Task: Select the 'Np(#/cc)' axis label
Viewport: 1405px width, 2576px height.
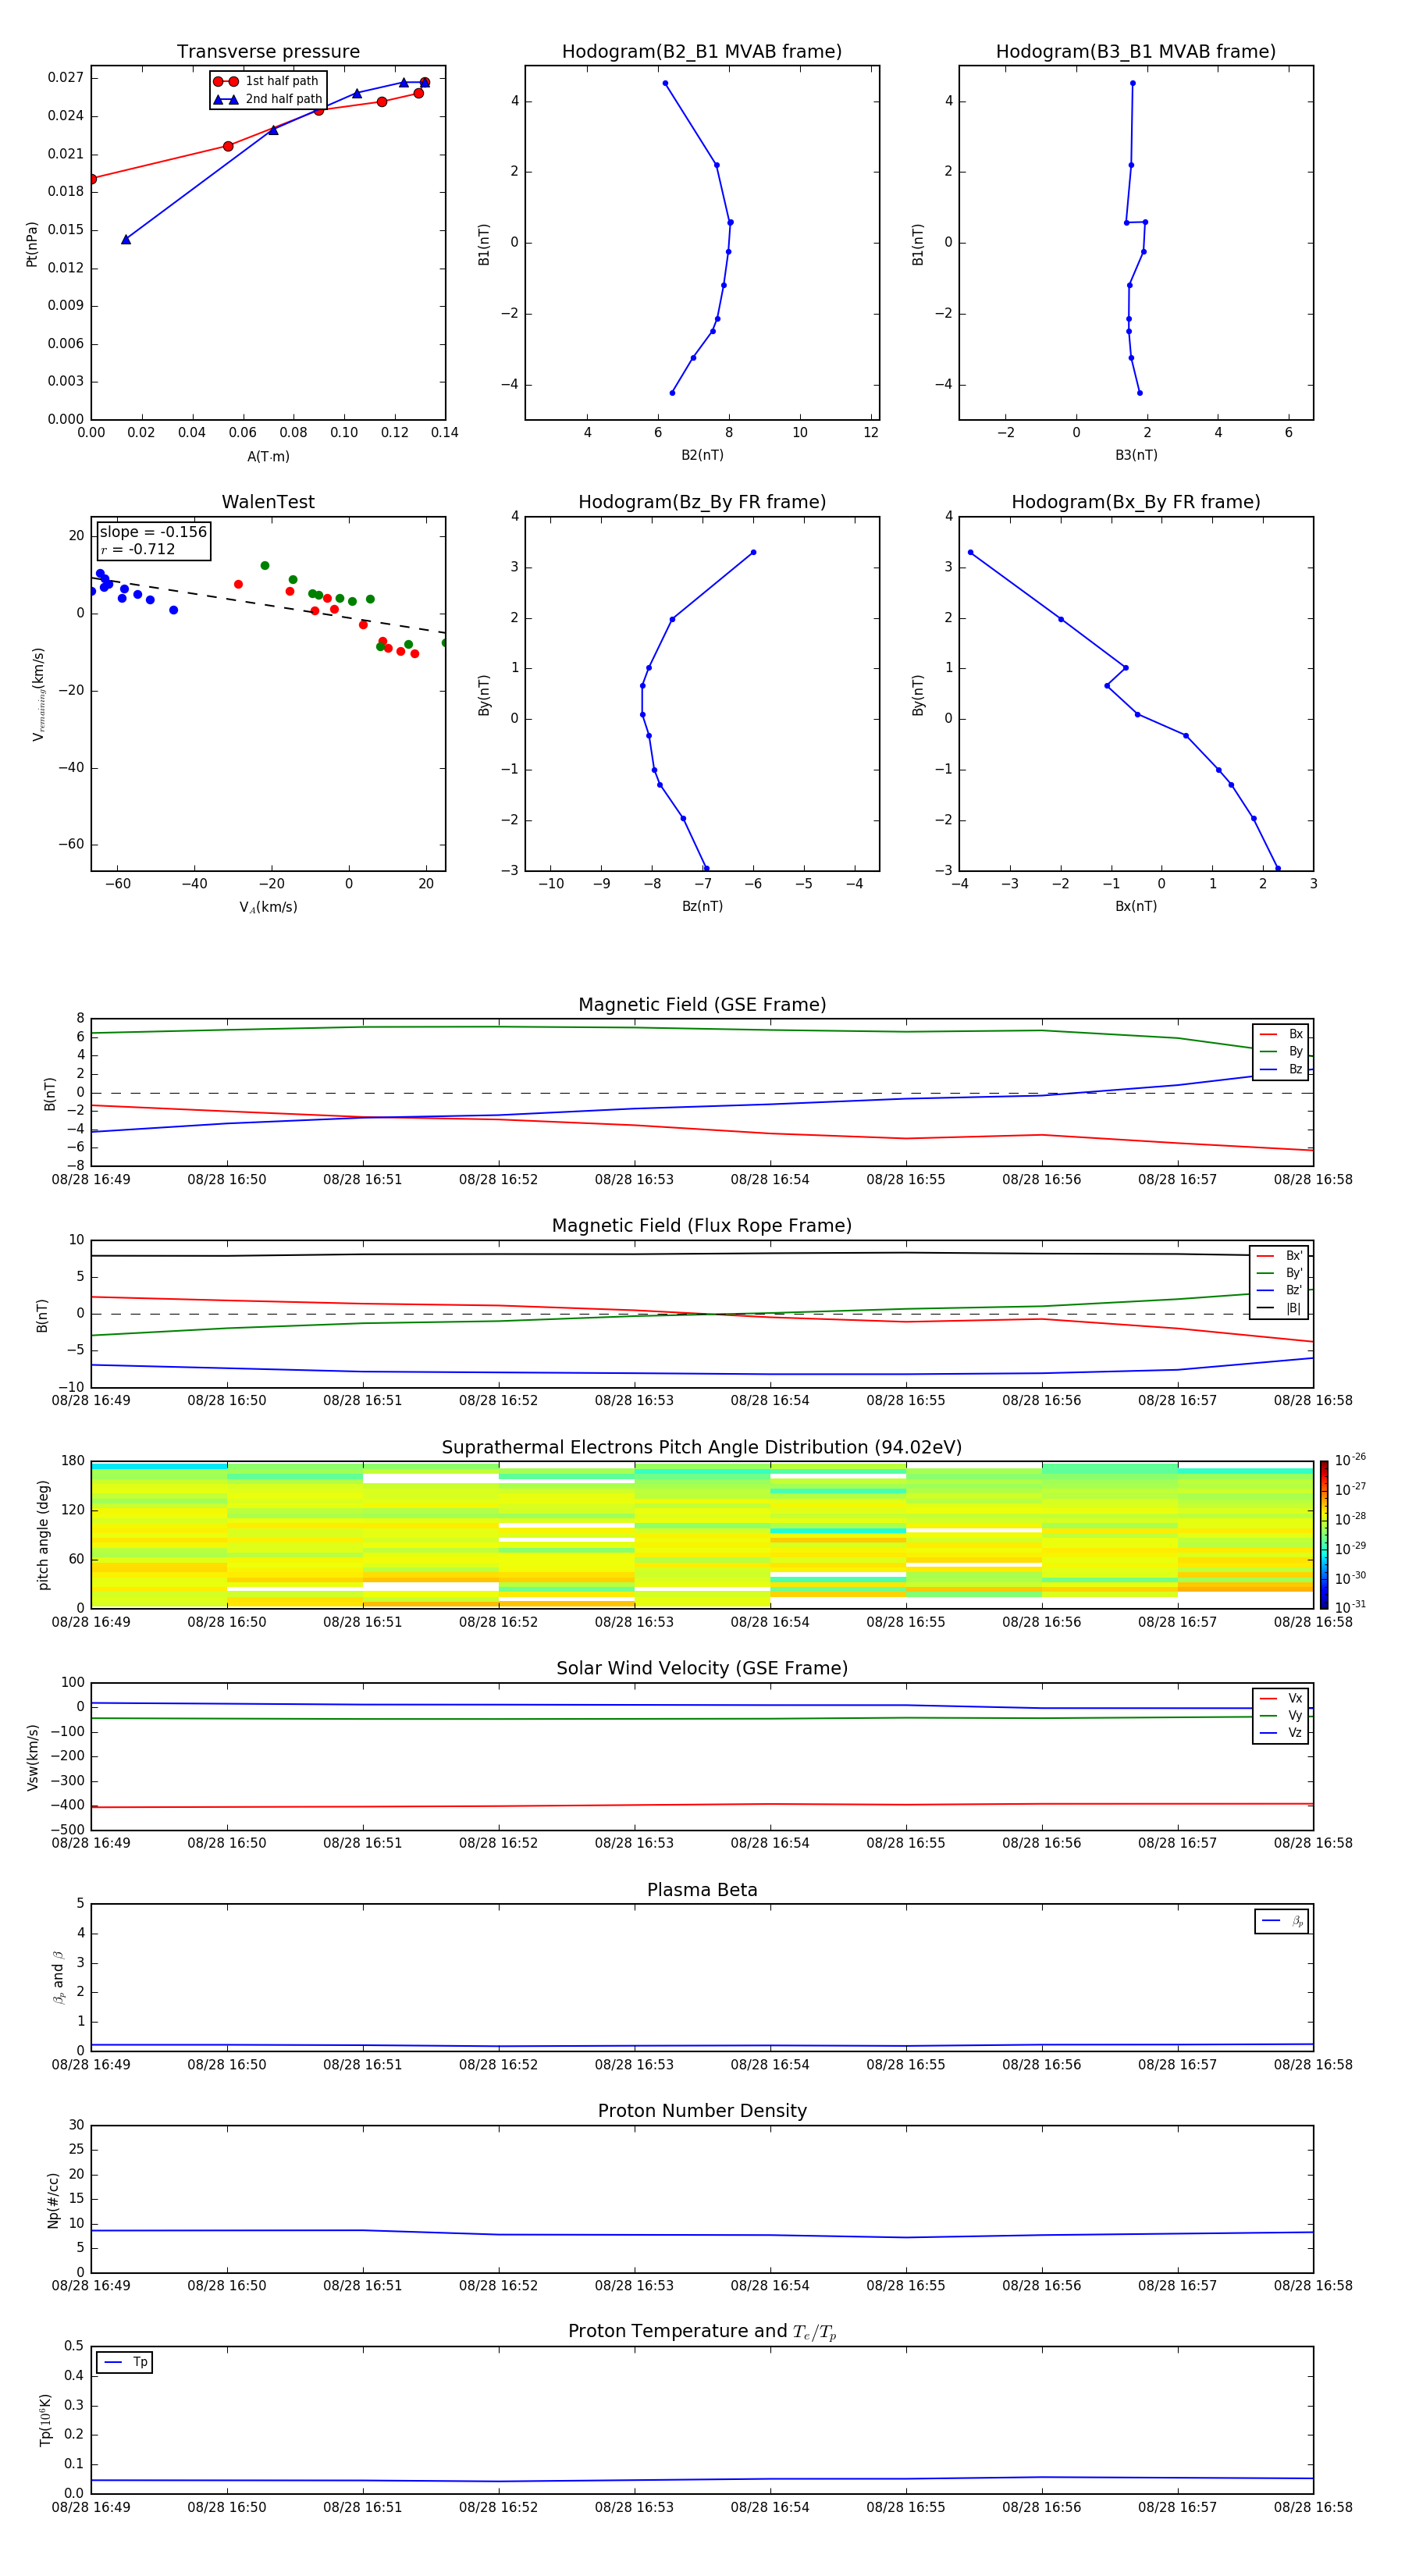Action: (x=53, y=2200)
